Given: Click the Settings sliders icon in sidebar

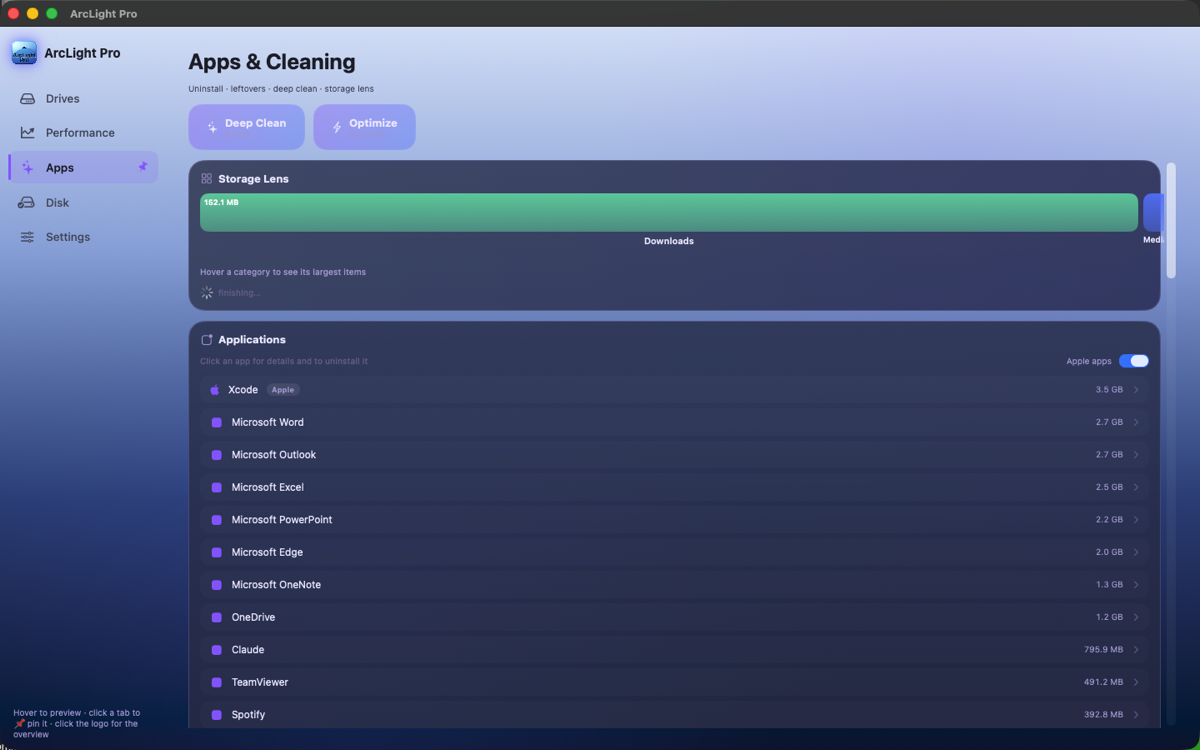Looking at the screenshot, I should click(x=27, y=237).
